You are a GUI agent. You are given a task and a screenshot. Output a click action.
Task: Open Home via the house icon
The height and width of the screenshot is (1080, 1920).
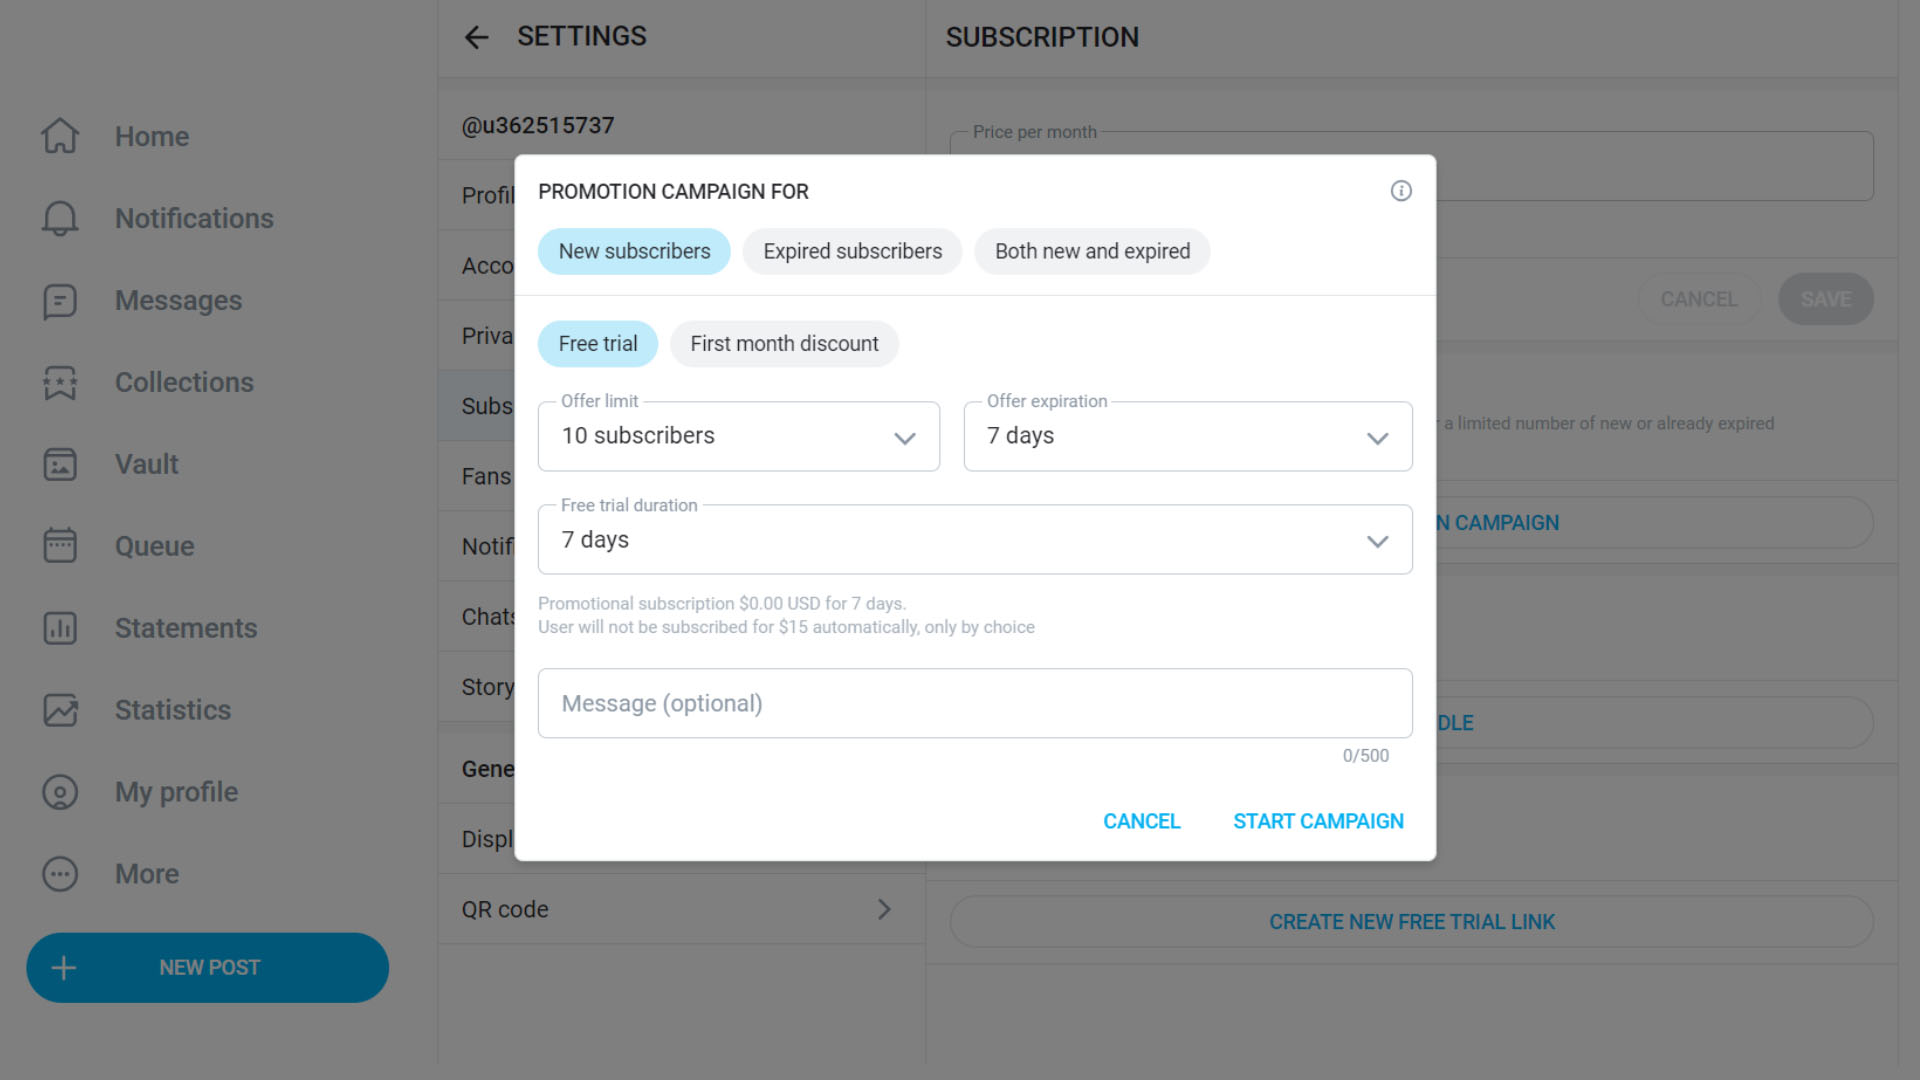click(60, 136)
